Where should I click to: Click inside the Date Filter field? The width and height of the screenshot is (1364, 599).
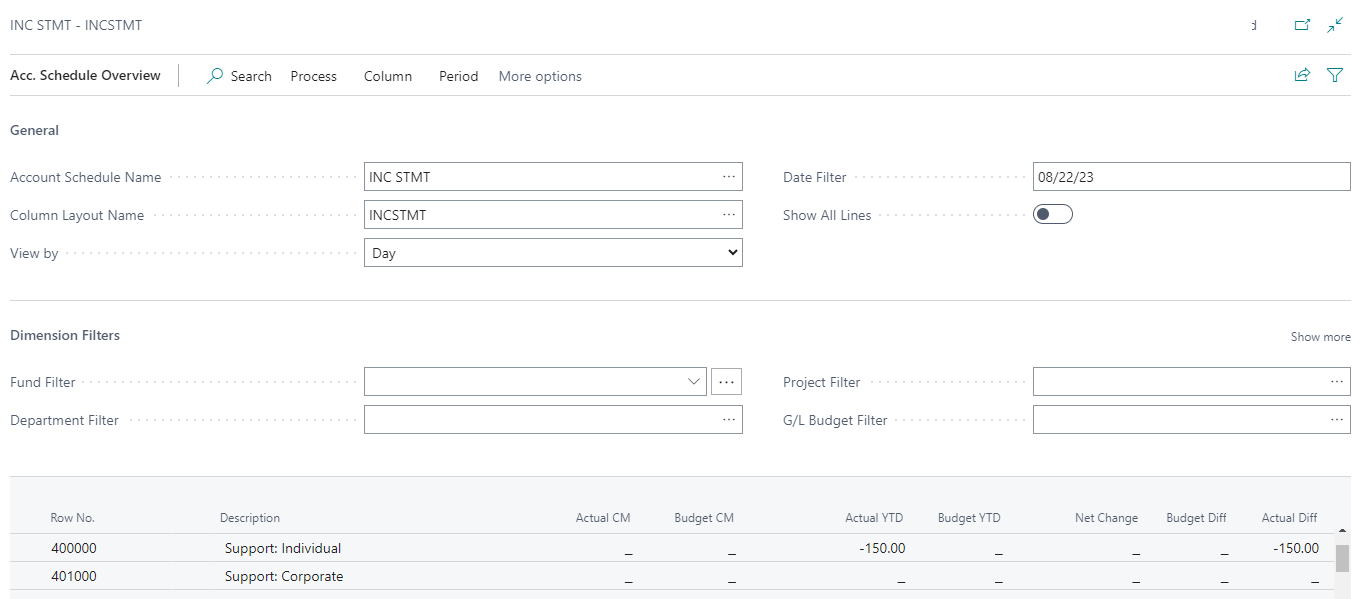click(x=1150, y=176)
